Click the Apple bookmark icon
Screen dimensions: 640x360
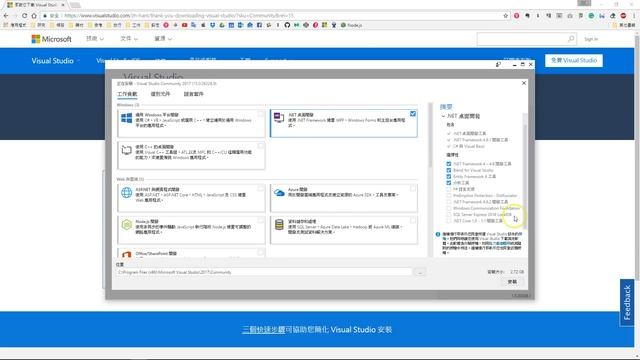tap(203, 25)
